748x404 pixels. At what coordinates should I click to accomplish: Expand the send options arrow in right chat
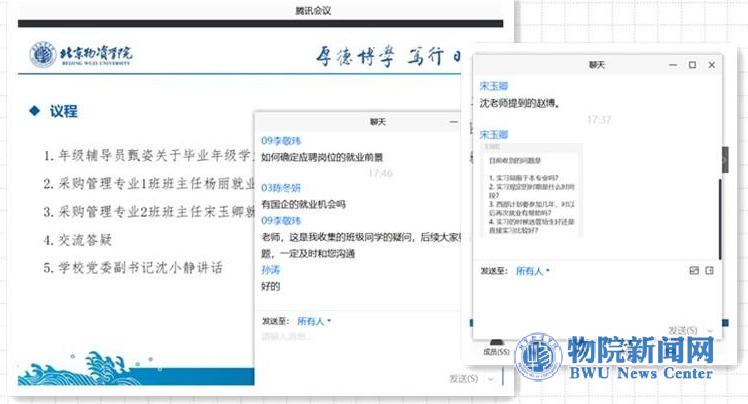click(x=718, y=330)
